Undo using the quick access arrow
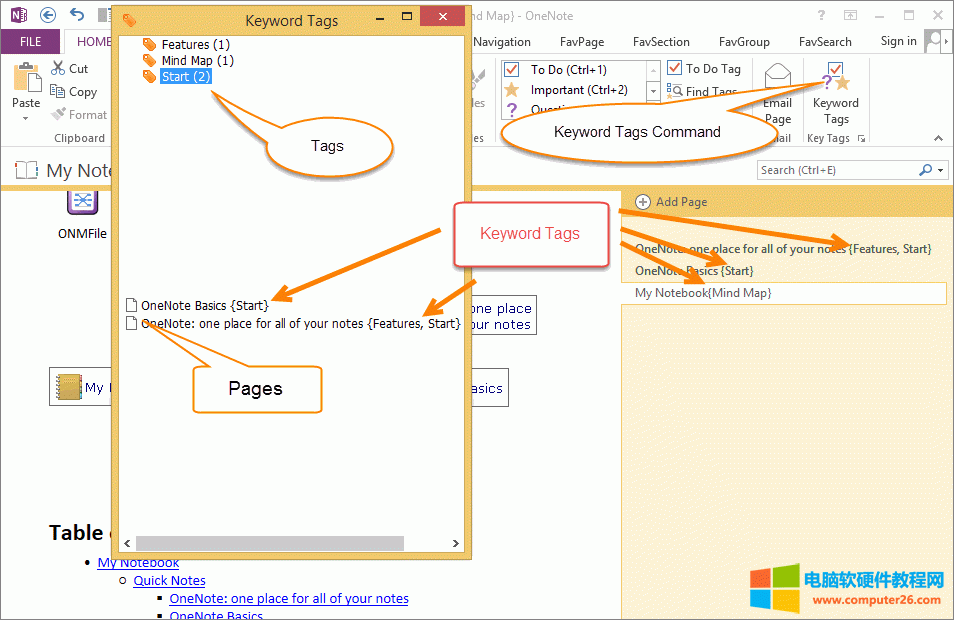The height and width of the screenshot is (620, 954). coord(77,15)
